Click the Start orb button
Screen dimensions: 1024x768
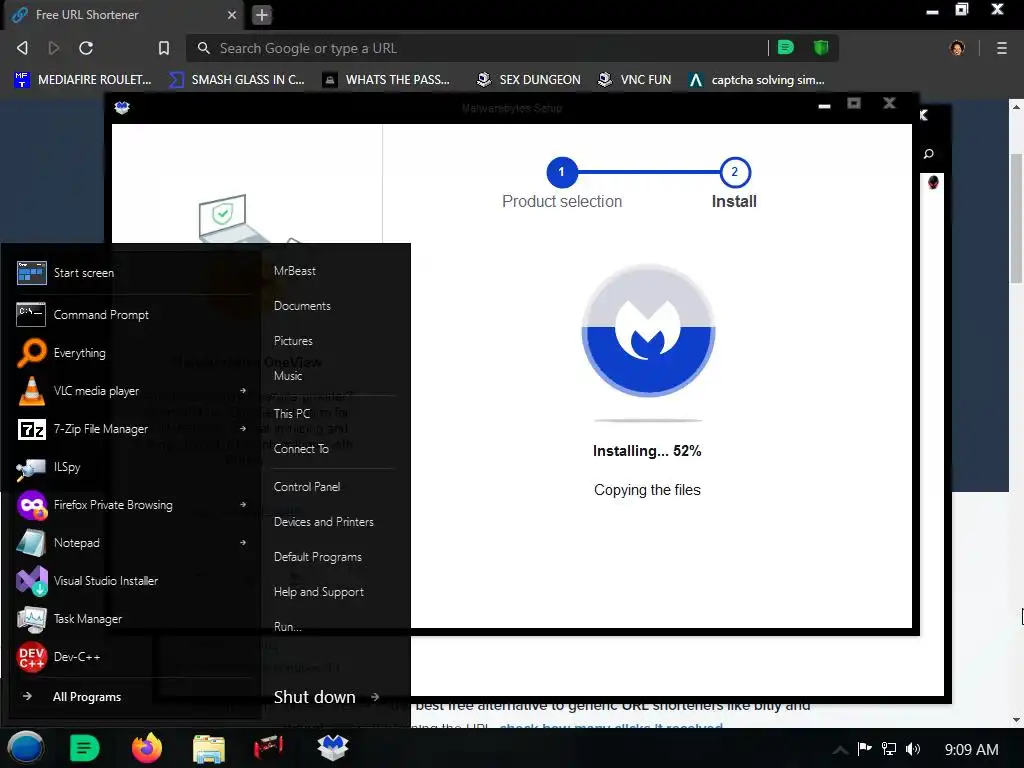tap(26, 748)
